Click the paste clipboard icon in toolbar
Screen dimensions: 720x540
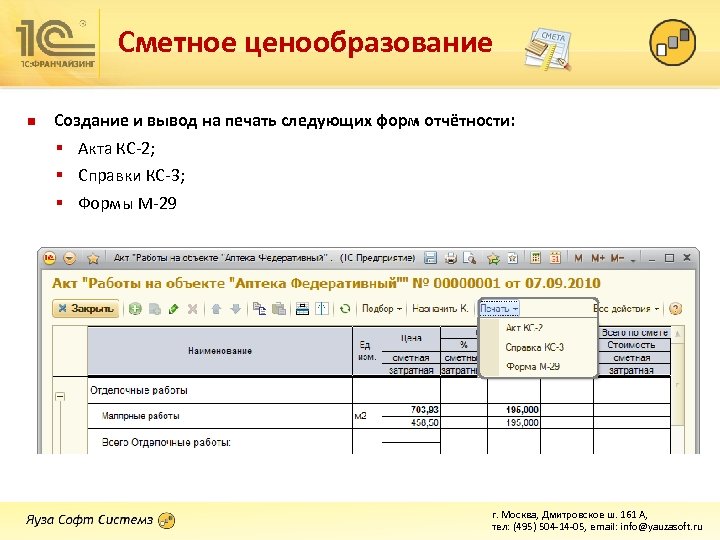tap(279, 309)
